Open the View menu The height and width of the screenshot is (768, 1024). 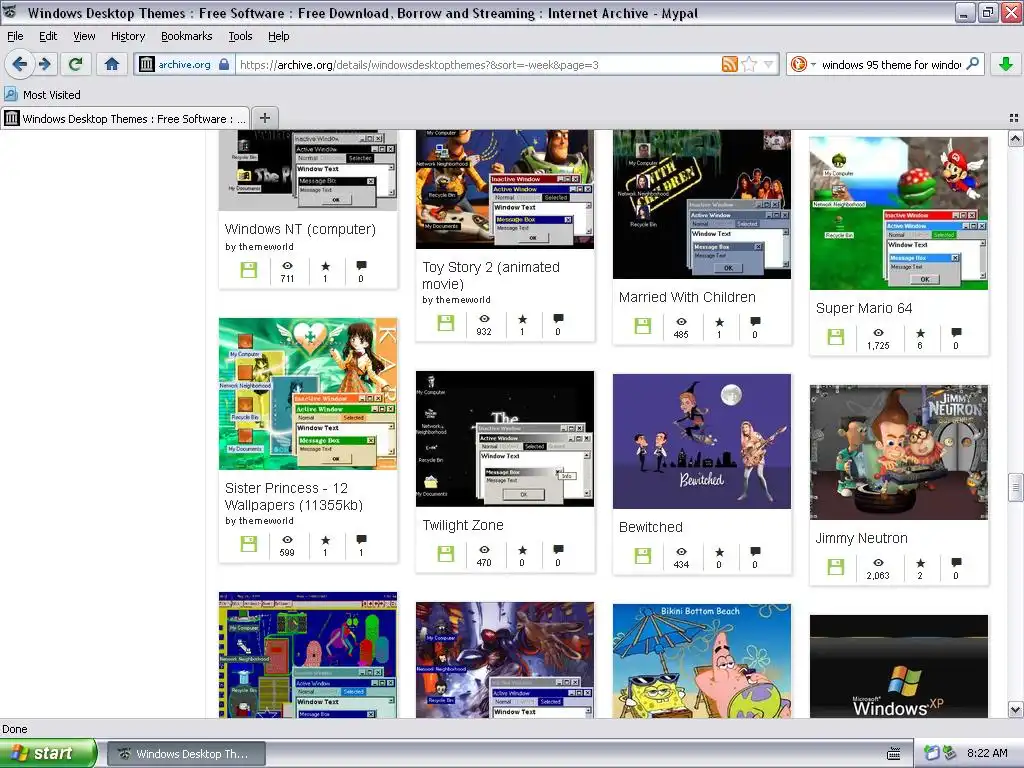click(84, 36)
